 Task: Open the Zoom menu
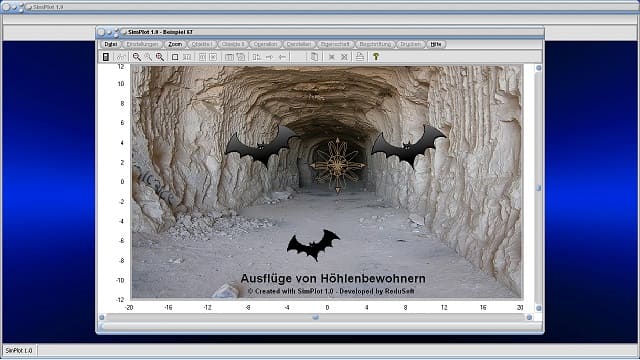pyautogui.click(x=175, y=44)
